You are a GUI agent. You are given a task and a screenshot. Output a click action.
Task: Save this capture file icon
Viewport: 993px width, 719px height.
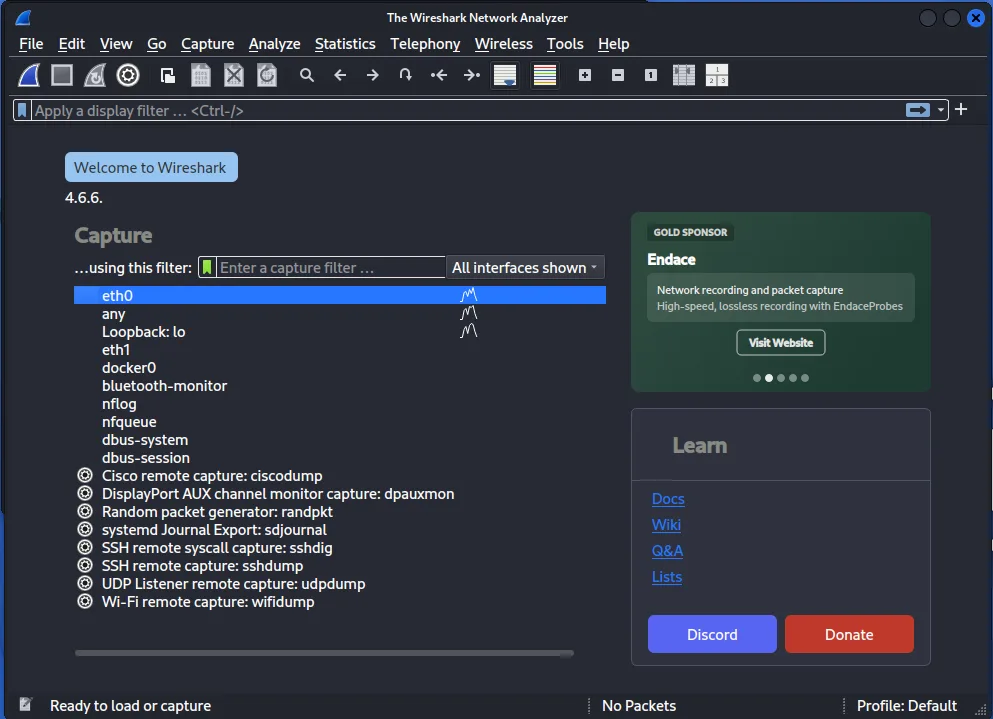coord(201,75)
